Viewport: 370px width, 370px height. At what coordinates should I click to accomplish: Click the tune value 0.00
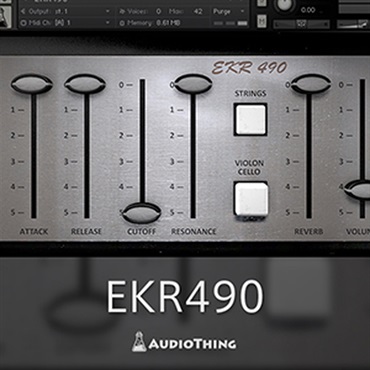pos(308,10)
